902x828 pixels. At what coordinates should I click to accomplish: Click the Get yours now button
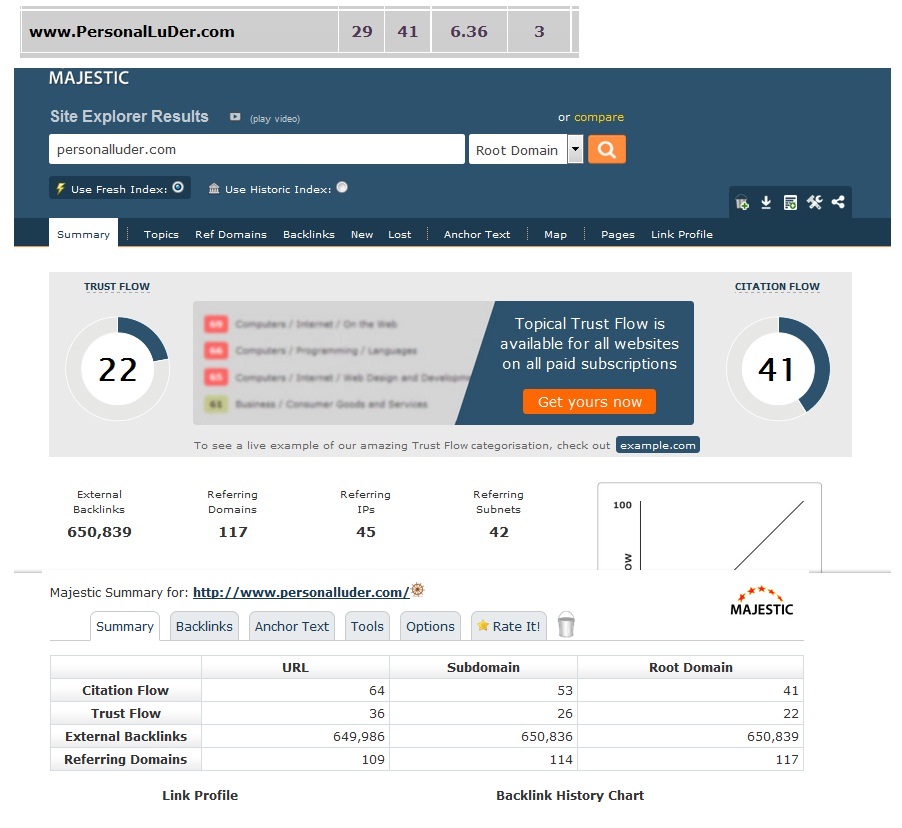tap(589, 402)
